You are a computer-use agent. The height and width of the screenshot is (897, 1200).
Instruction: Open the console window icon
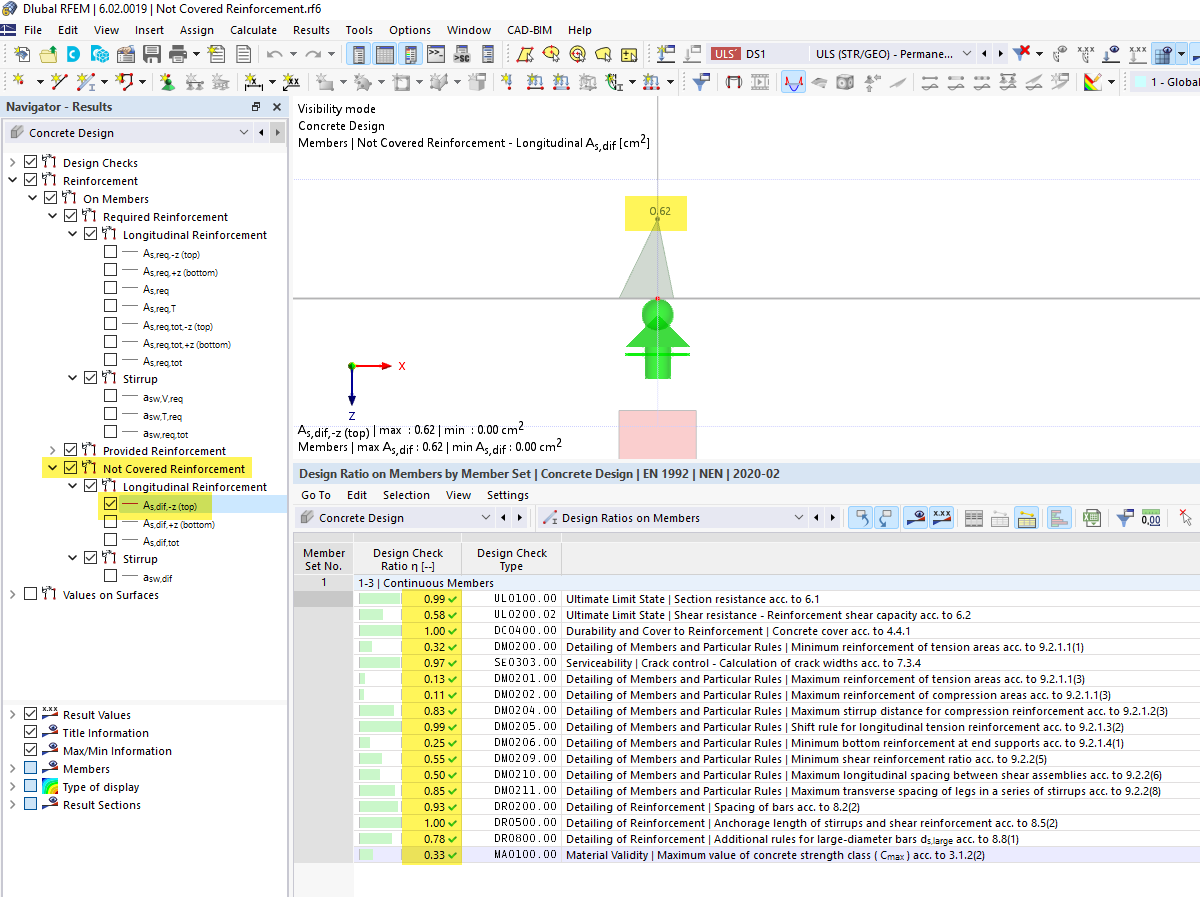point(436,54)
